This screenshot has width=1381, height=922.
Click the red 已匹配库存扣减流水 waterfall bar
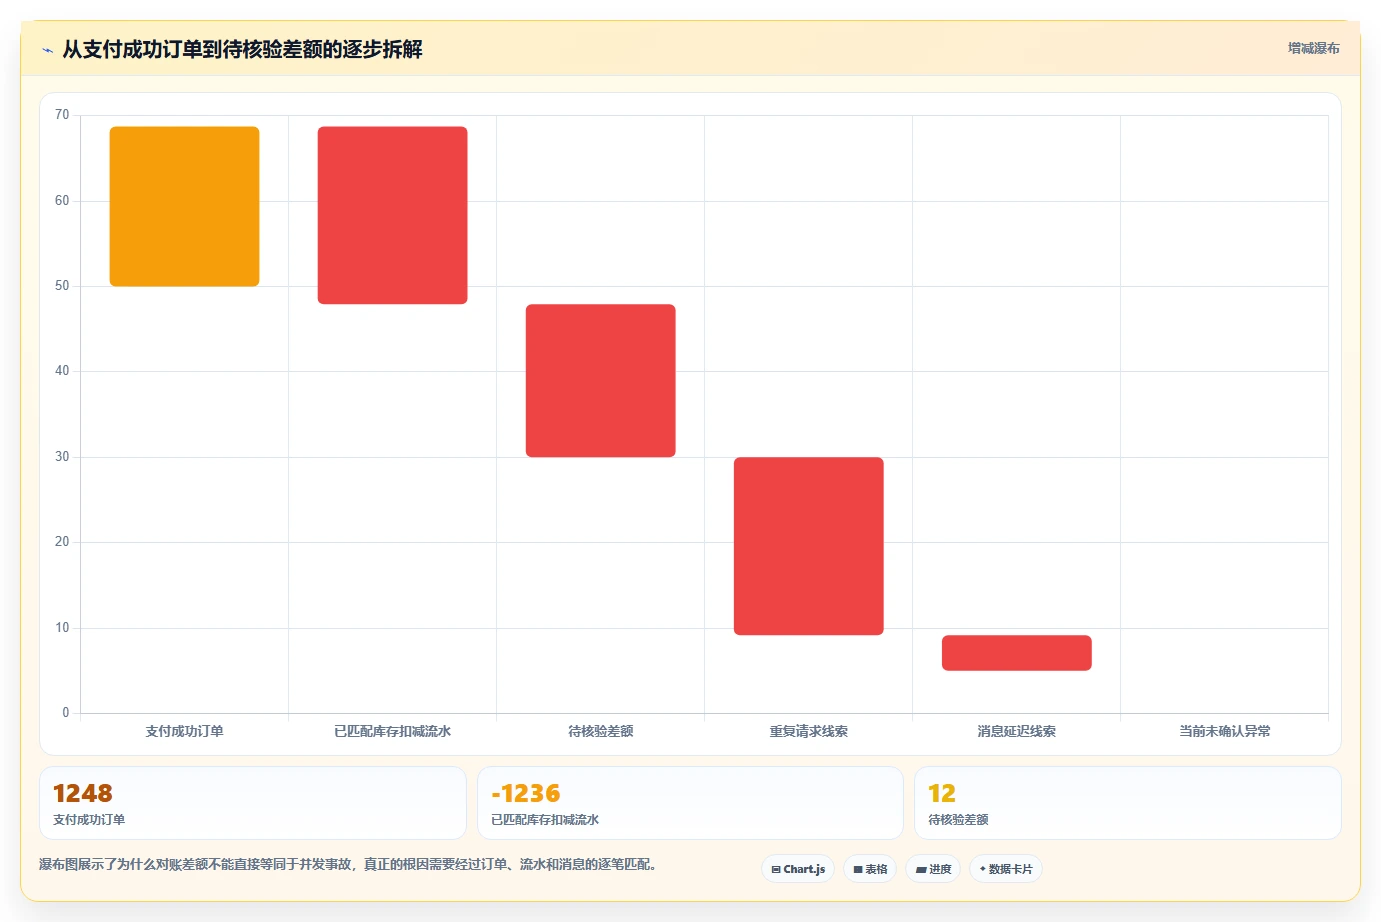pyautogui.click(x=393, y=215)
